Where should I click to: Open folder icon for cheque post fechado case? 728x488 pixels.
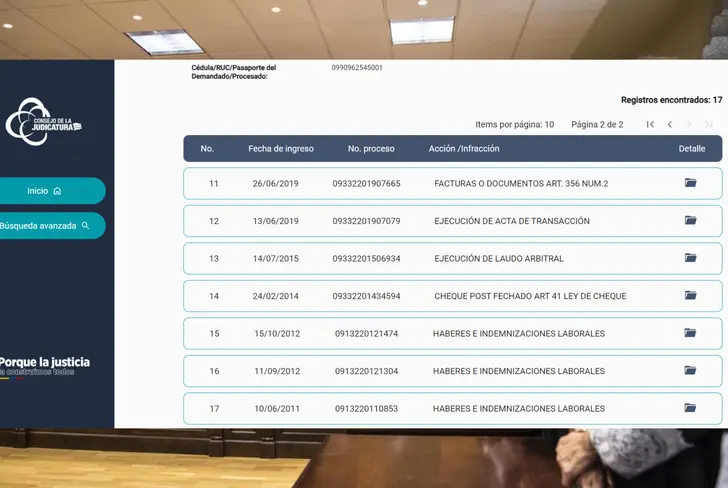coord(690,296)
